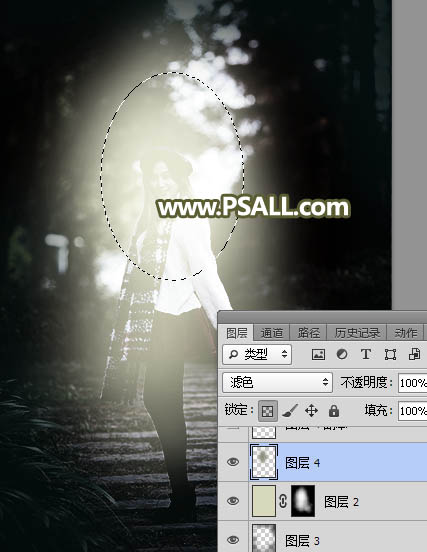Filter layers by shape icon
The height and width of the screenshot is (552, 427).
390,354
